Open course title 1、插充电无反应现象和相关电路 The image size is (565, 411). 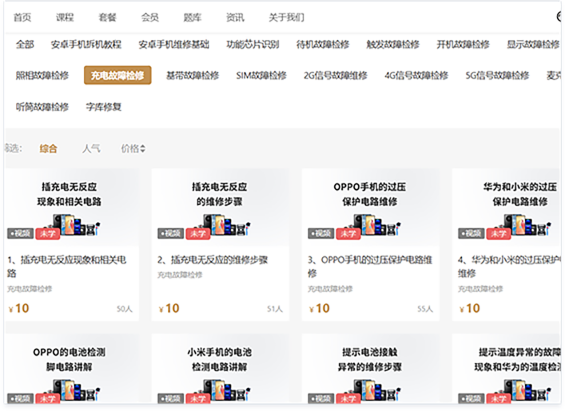pos(67,266)
